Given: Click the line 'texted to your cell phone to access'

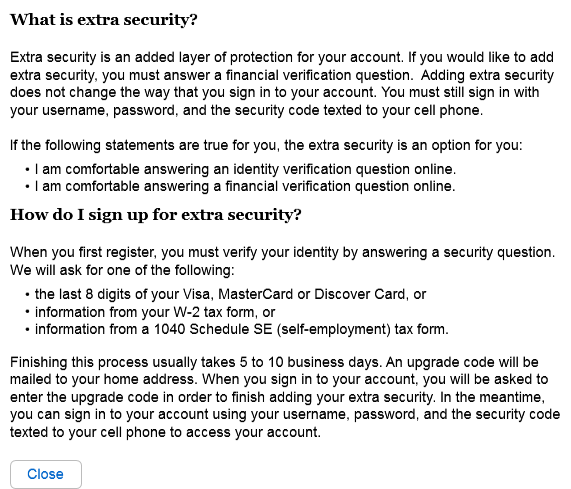Looking at the screenshot, I should (x=166, y=433).
